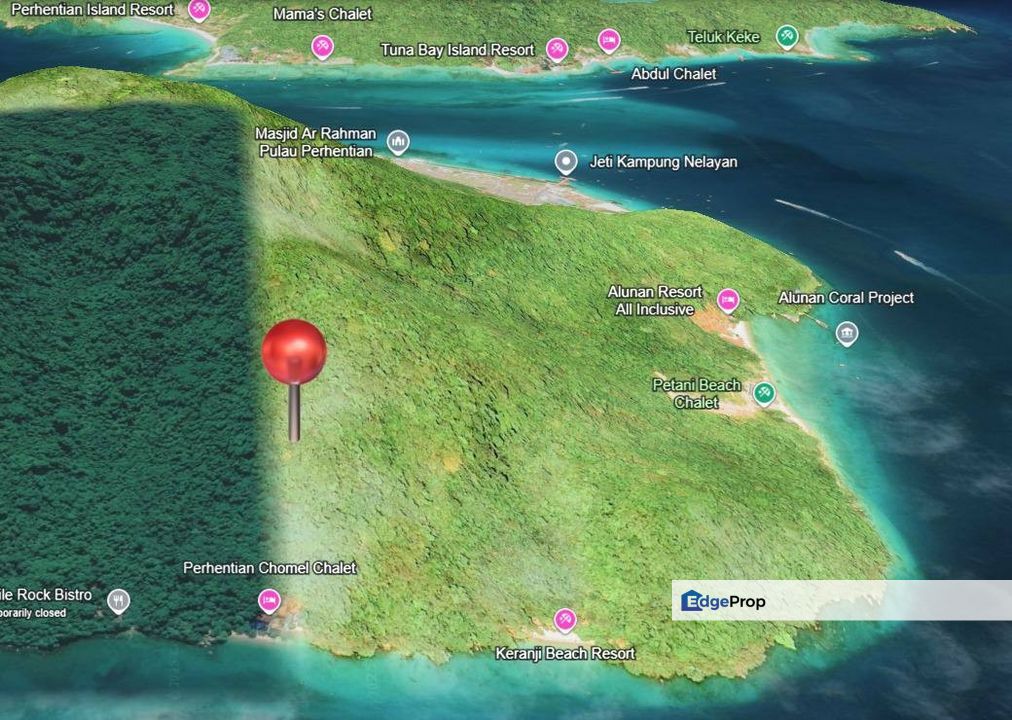
Task: Click the Perhentian Island Resort pink pin icon
Action: coord(199,10)
